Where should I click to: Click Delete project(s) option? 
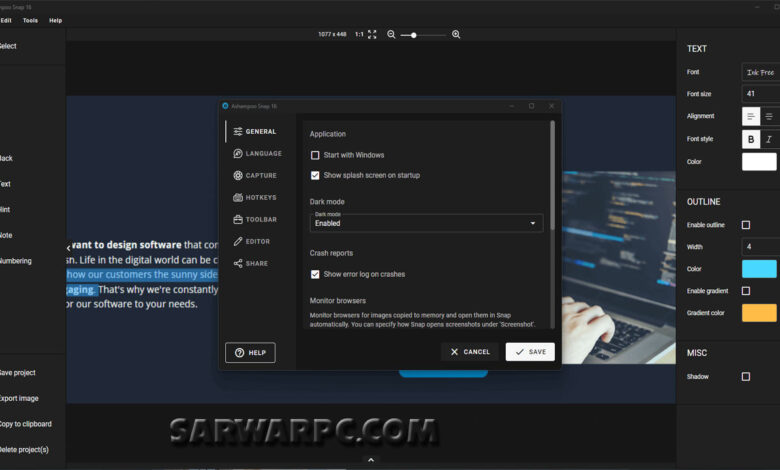24,450
